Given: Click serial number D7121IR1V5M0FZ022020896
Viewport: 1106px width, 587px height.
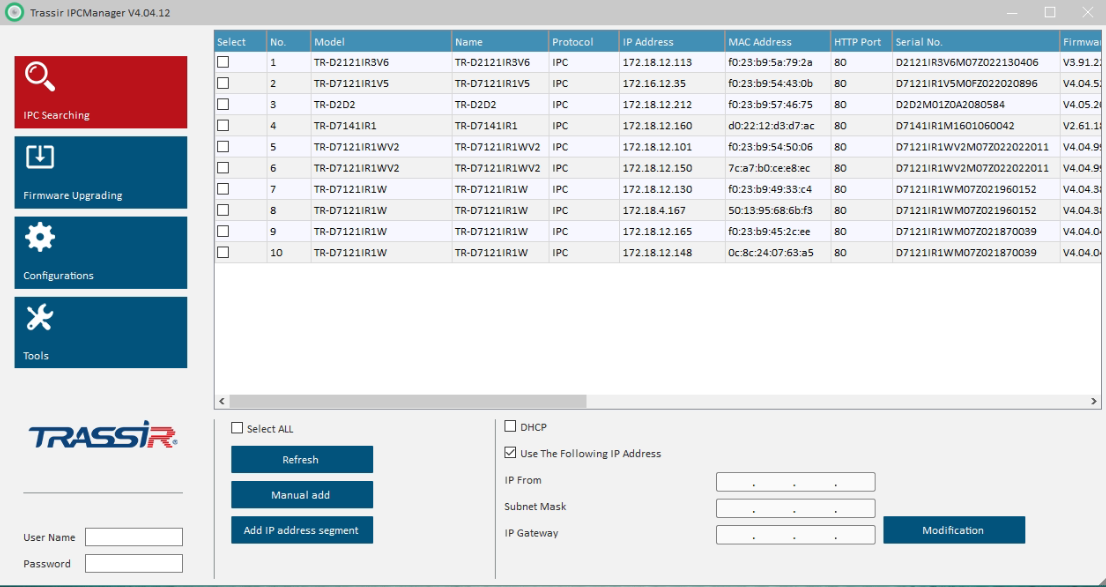Looking at the screenshot, I should click(x=967, y=83).
